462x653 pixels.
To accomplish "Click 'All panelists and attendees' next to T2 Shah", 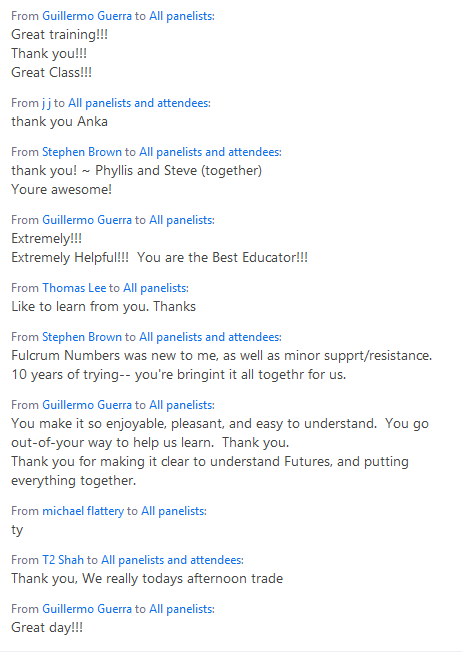I will [x=171, y=560].
